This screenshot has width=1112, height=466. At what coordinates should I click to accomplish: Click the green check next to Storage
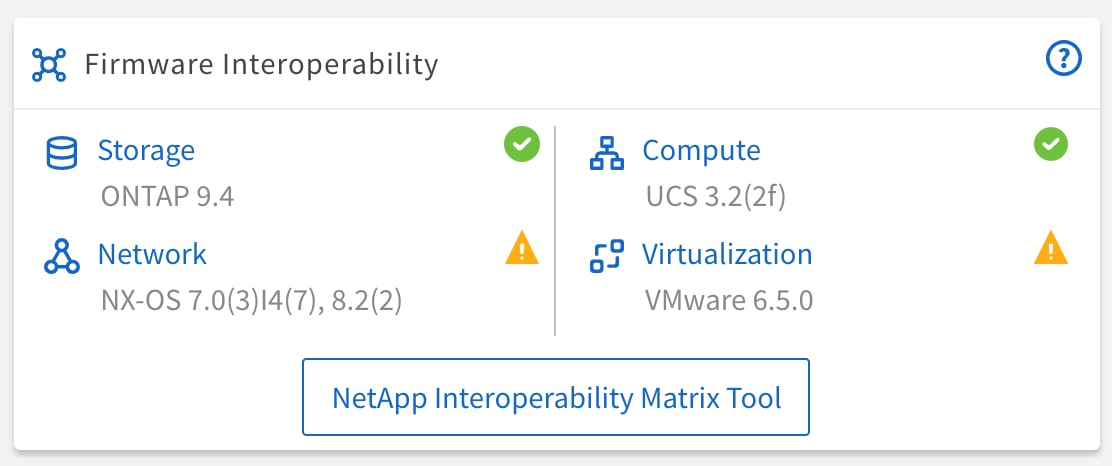(522, 145)
